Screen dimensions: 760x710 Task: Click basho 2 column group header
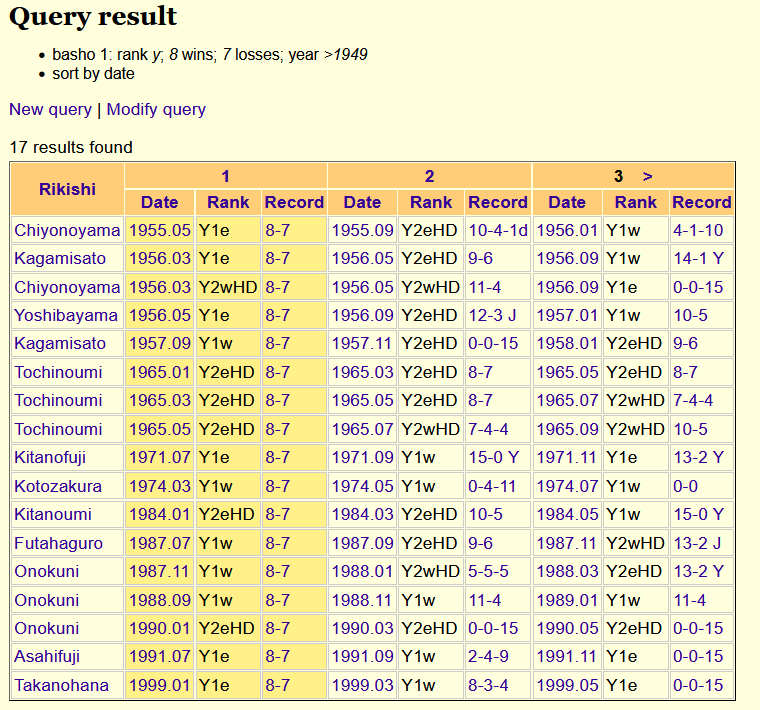429,176
